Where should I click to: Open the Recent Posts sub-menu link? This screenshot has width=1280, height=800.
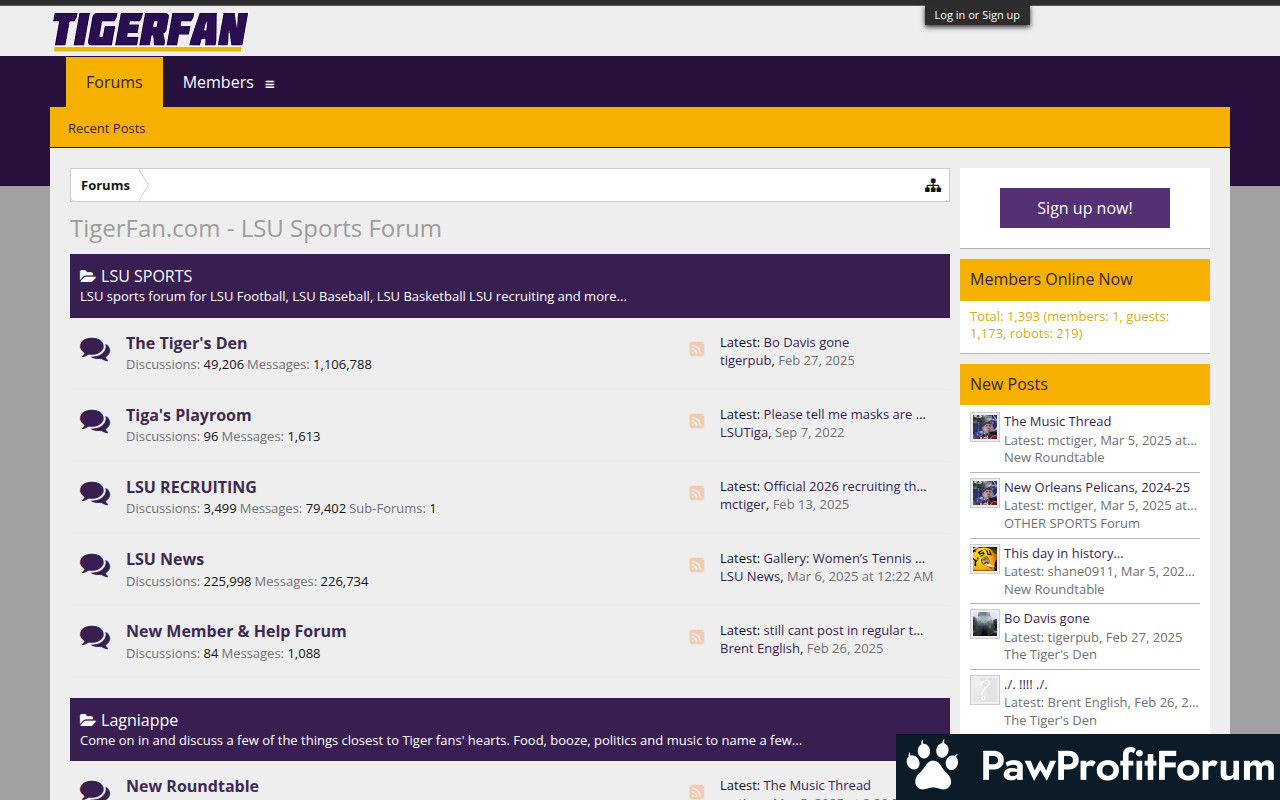[106, 128]
